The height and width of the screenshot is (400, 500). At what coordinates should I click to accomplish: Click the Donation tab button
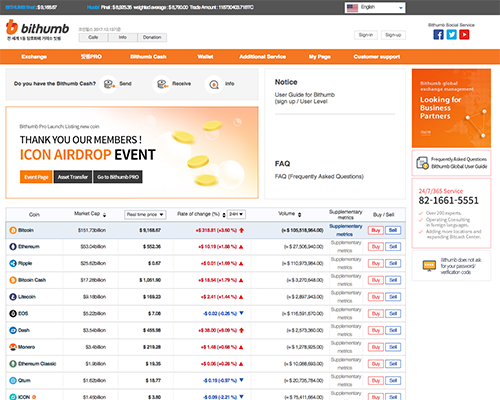(x=152, y=37)
